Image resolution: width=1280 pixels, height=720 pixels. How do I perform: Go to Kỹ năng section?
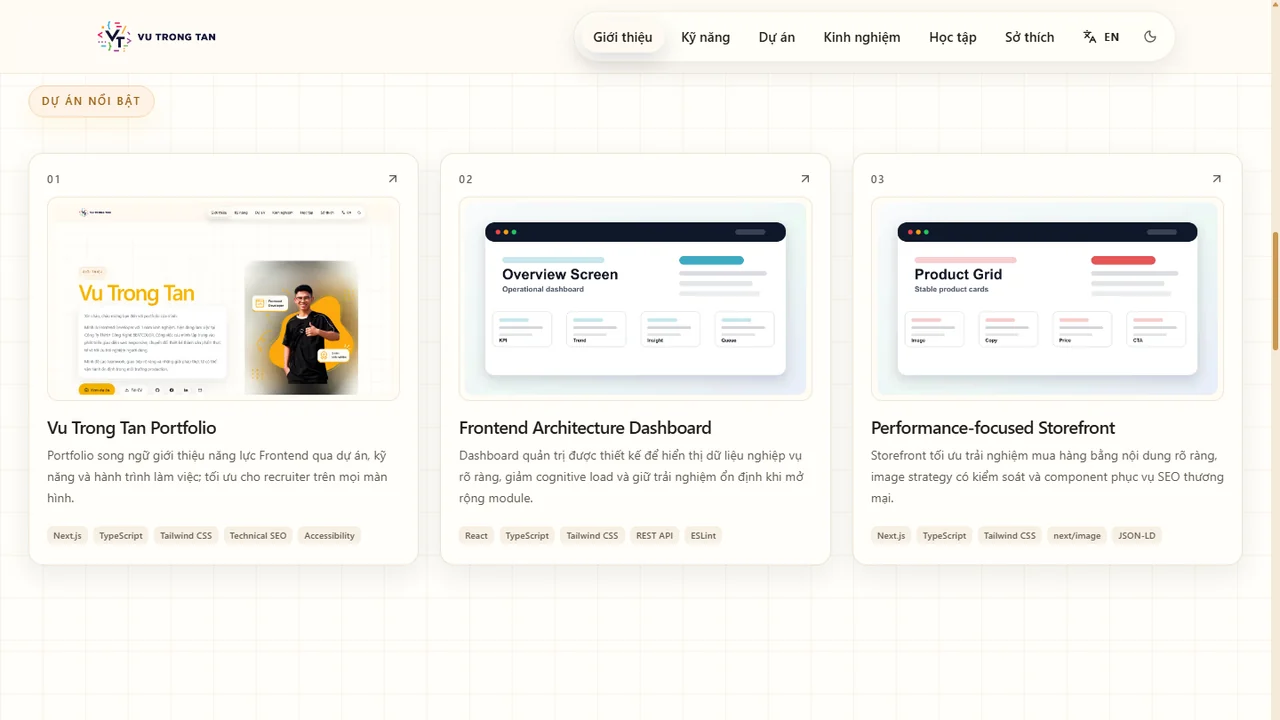(x=706, y=37)
